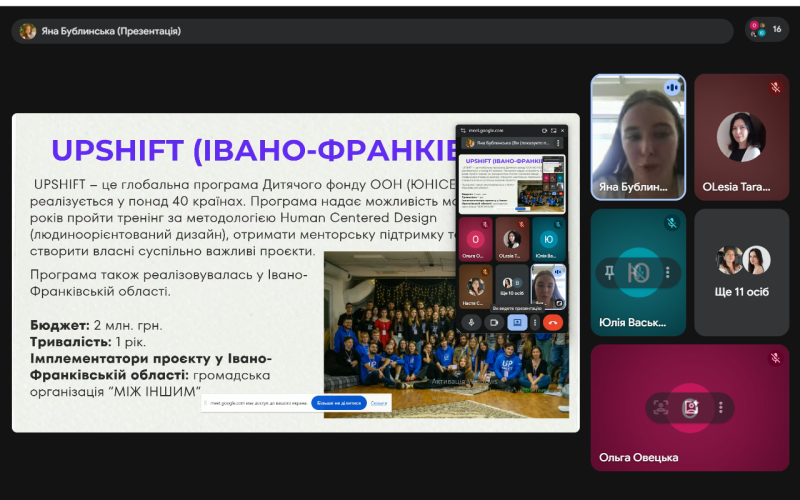
Task: Select the text Бюджет: 2 млн. грн.
Action: [96, 325]
